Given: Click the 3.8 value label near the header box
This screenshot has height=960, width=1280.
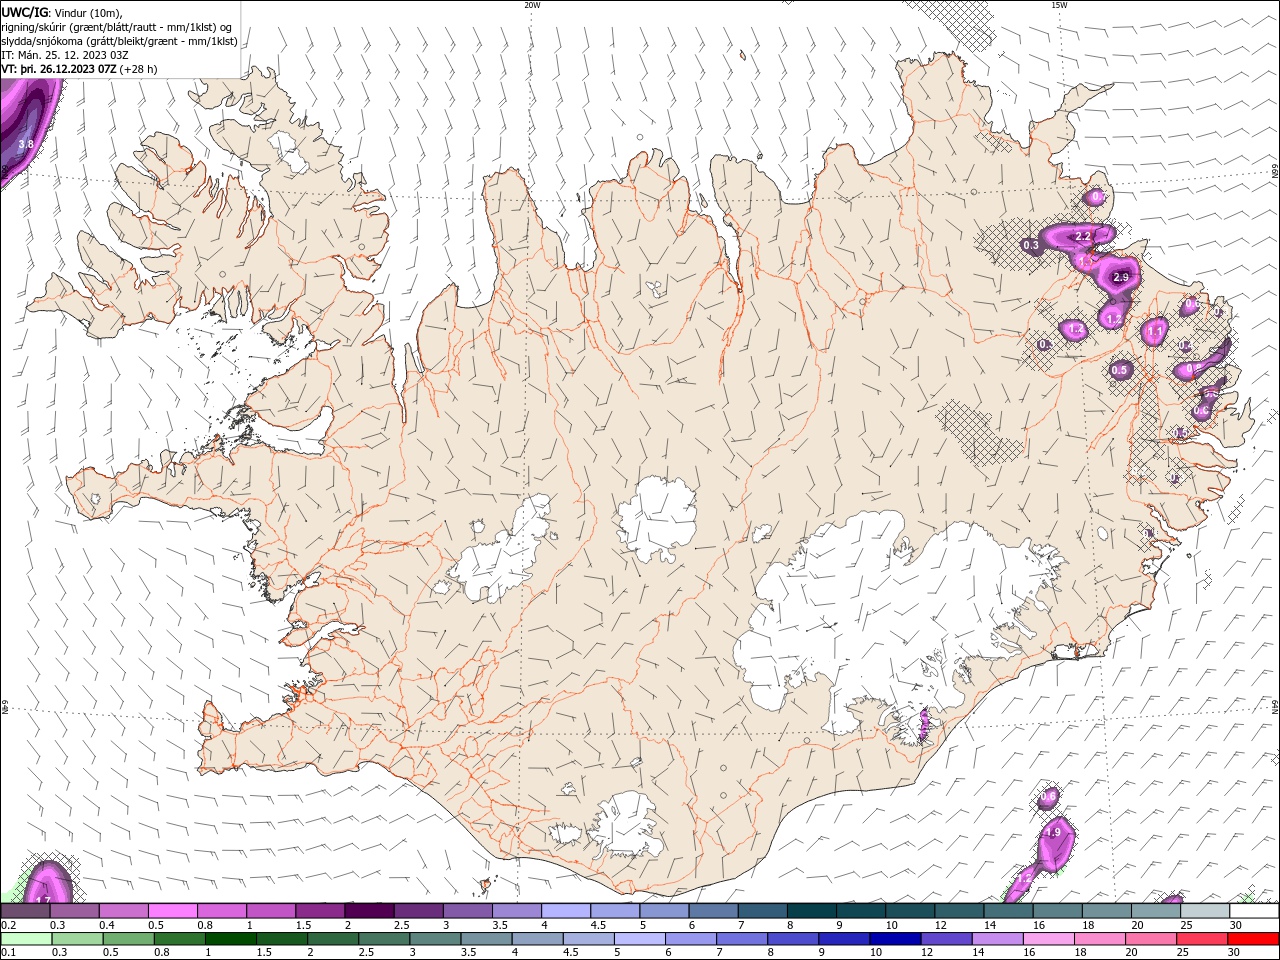Looking at the screenshot, I should coord(26,144).
